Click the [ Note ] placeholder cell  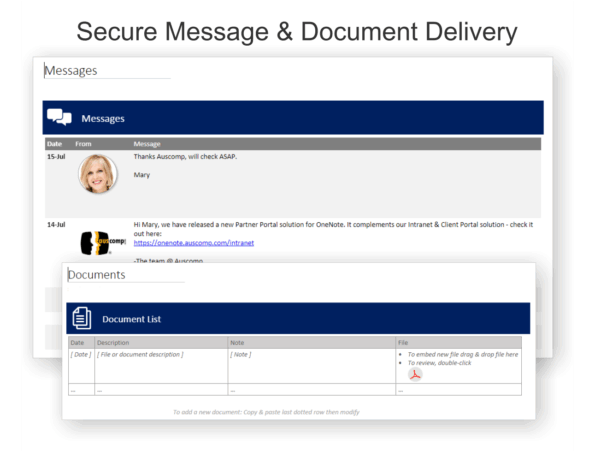[241, 354]
